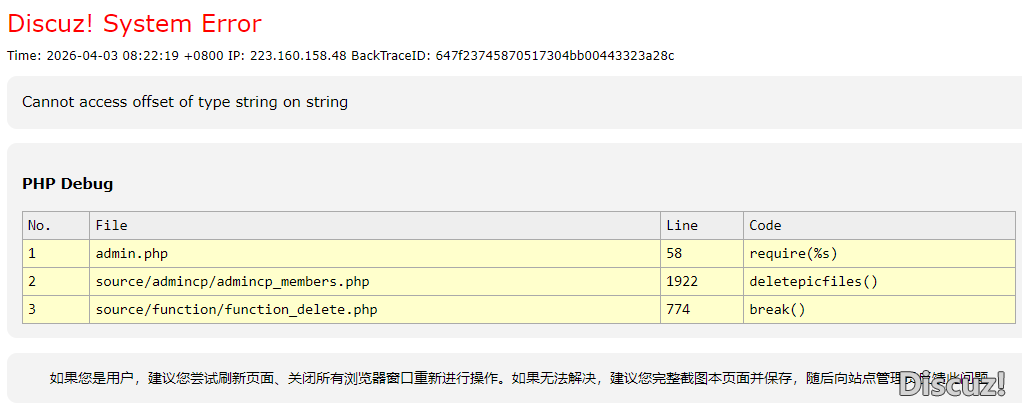Image resolution: width=1022 pixels, height=408 pixels.
Task: Click the Chinese help text in footer
Action: [470, 378]
